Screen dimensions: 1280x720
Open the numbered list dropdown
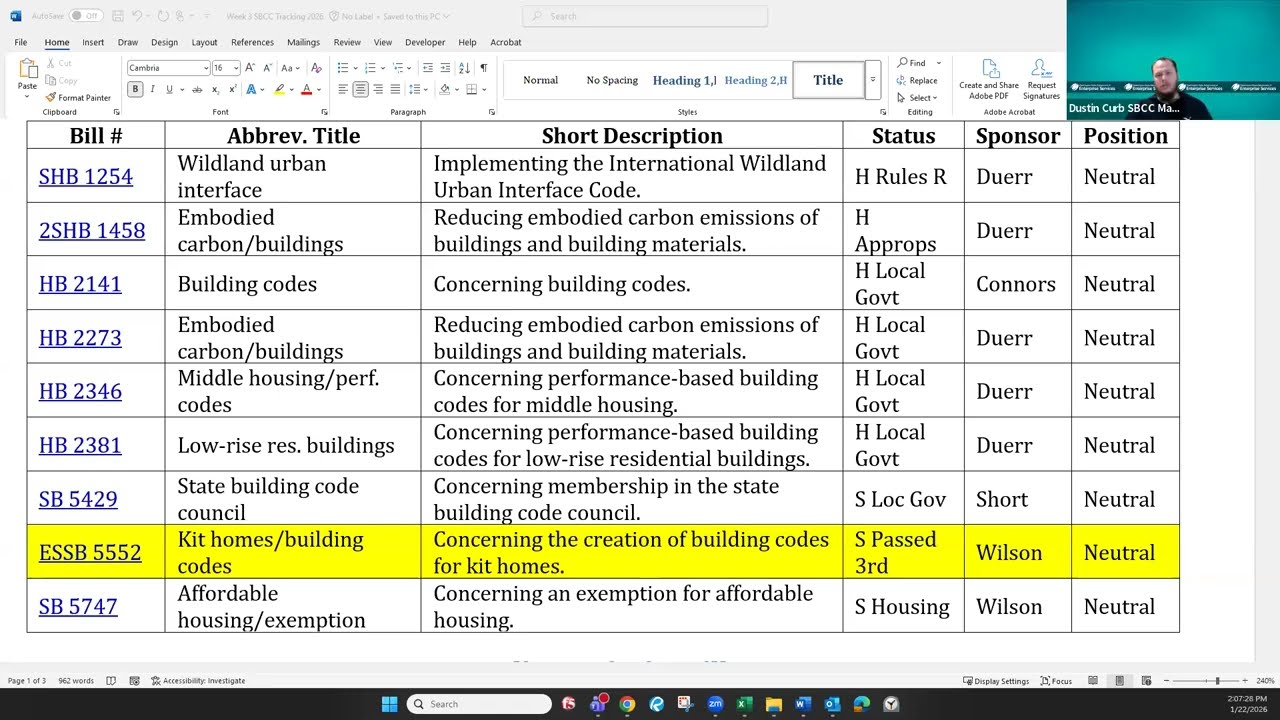click(381, 68)
